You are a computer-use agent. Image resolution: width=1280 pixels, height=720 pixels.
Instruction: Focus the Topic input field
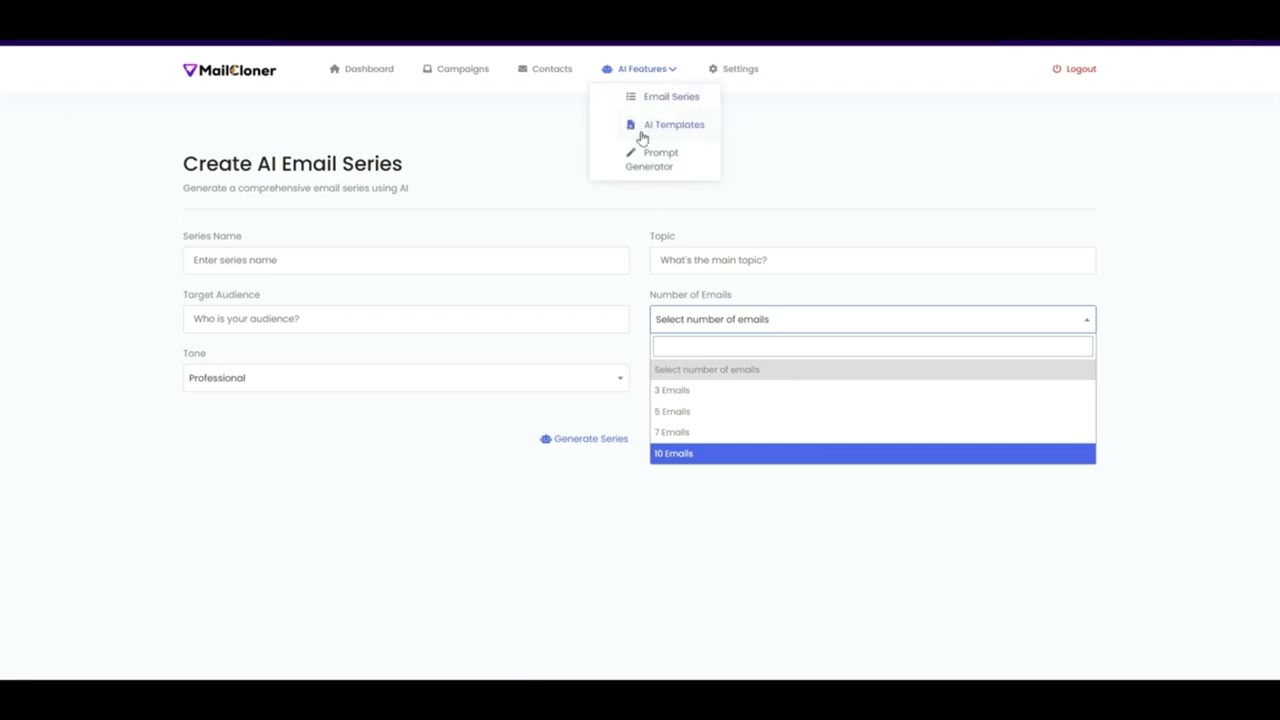point(873,260)
